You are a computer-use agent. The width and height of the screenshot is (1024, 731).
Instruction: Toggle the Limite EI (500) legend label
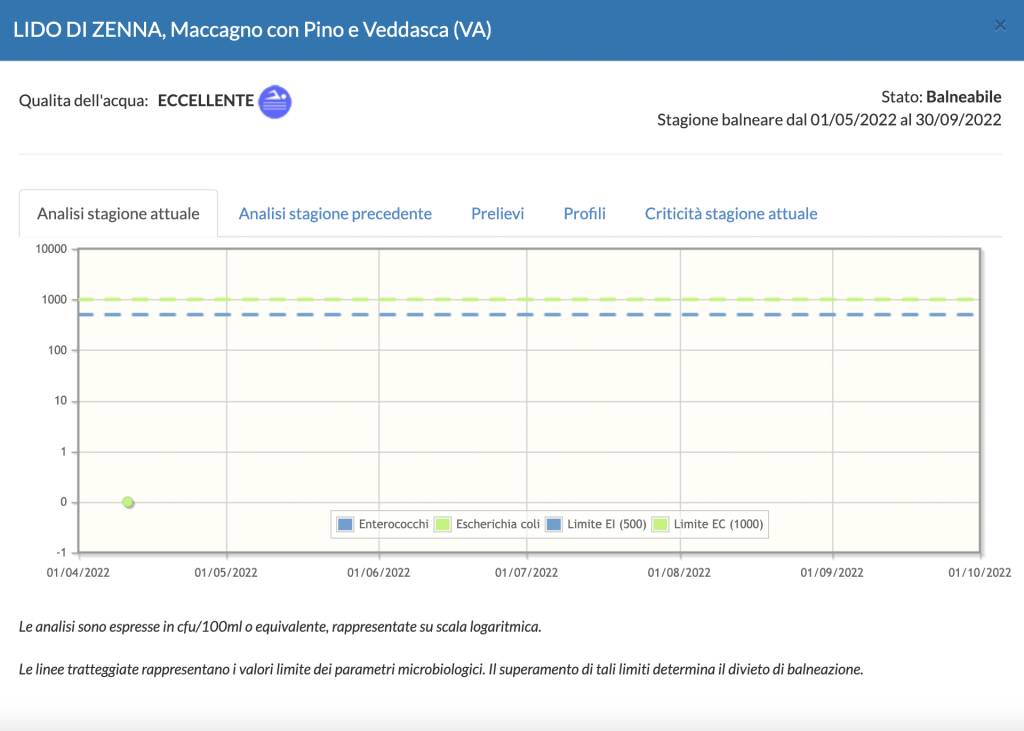(605, 524)
